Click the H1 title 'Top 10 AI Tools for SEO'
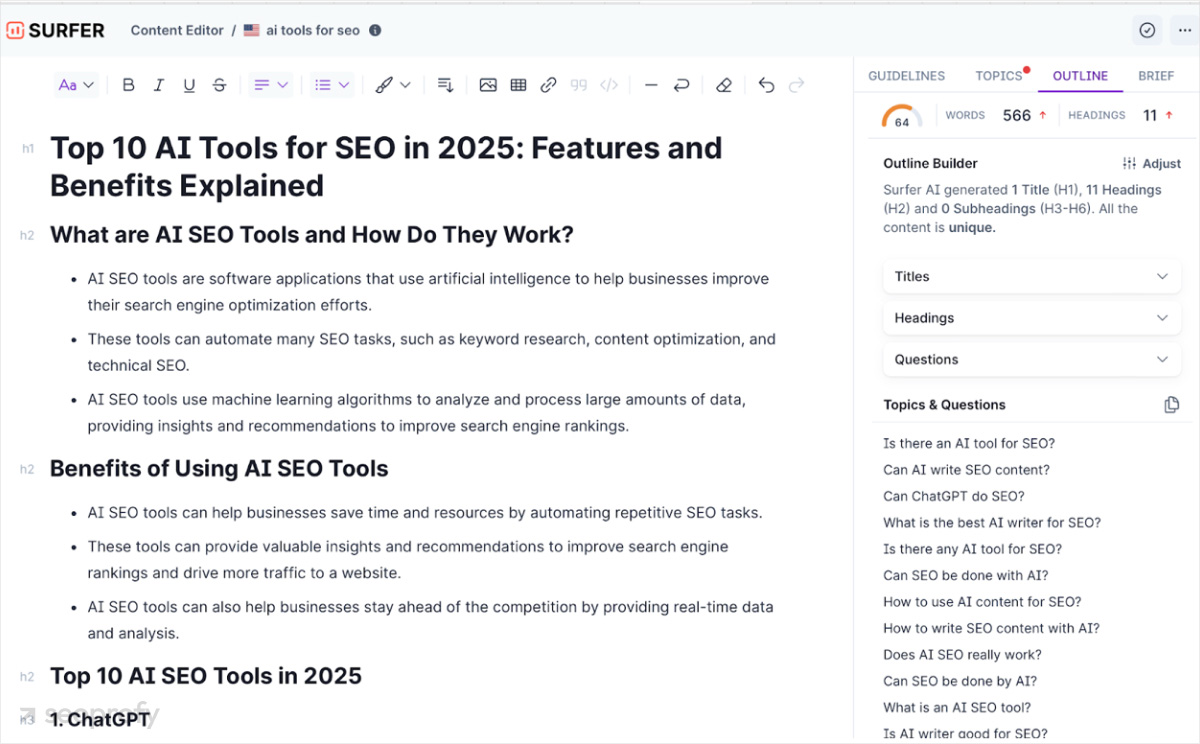 386,166
